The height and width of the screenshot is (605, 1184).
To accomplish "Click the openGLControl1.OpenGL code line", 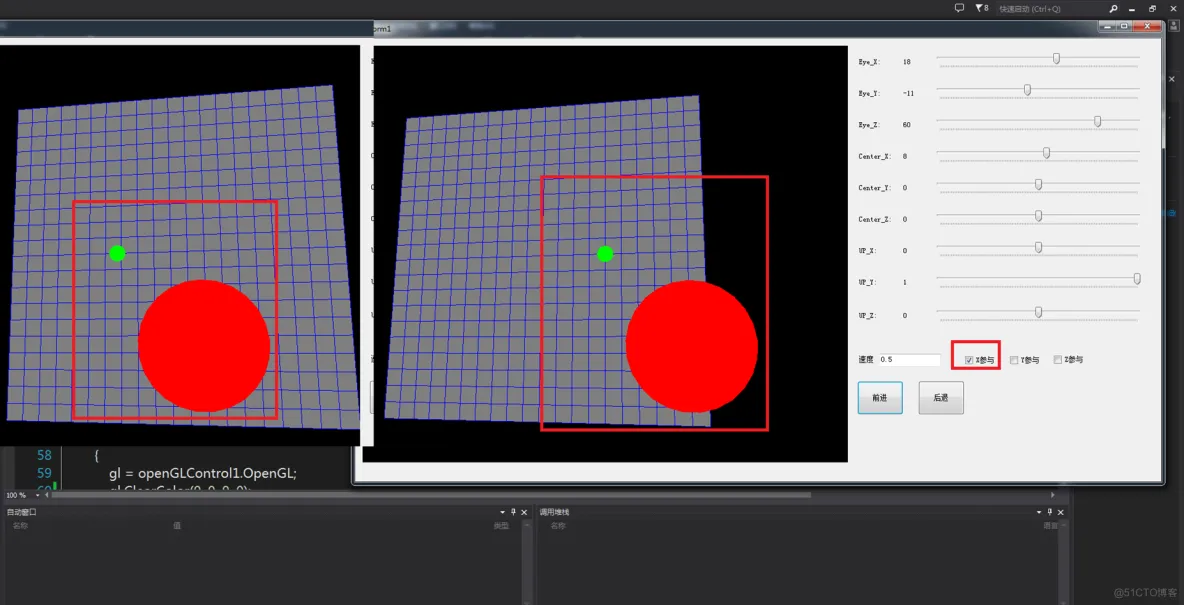I will pos(203,474).
